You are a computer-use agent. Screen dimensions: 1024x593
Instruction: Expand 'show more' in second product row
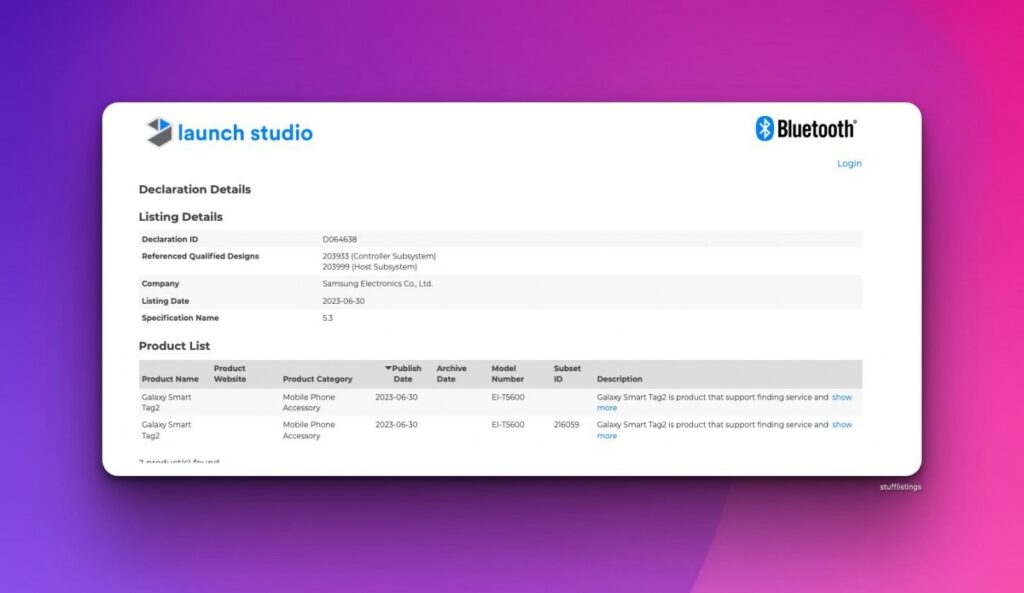842,425
